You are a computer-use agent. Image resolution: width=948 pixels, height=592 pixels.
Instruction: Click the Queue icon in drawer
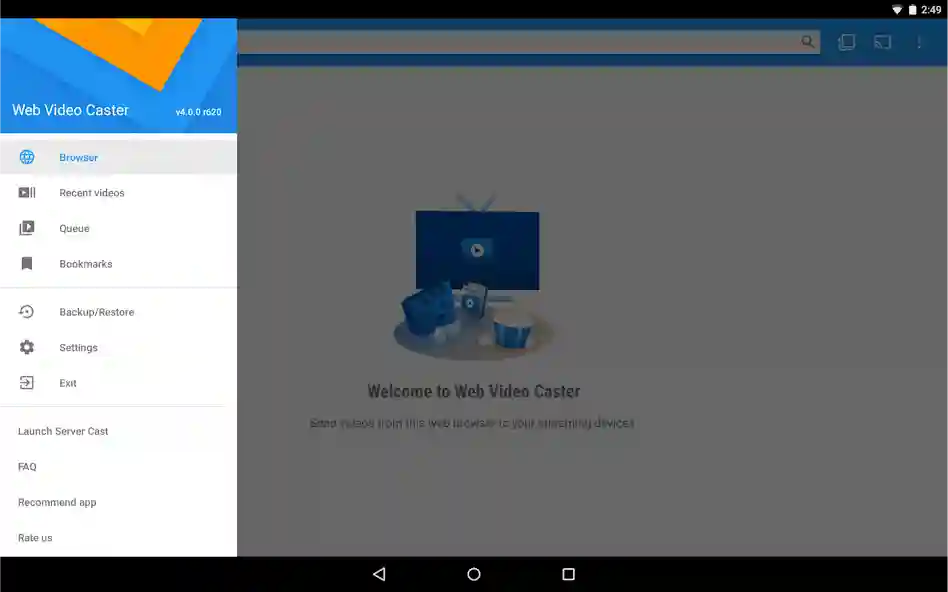27,228
